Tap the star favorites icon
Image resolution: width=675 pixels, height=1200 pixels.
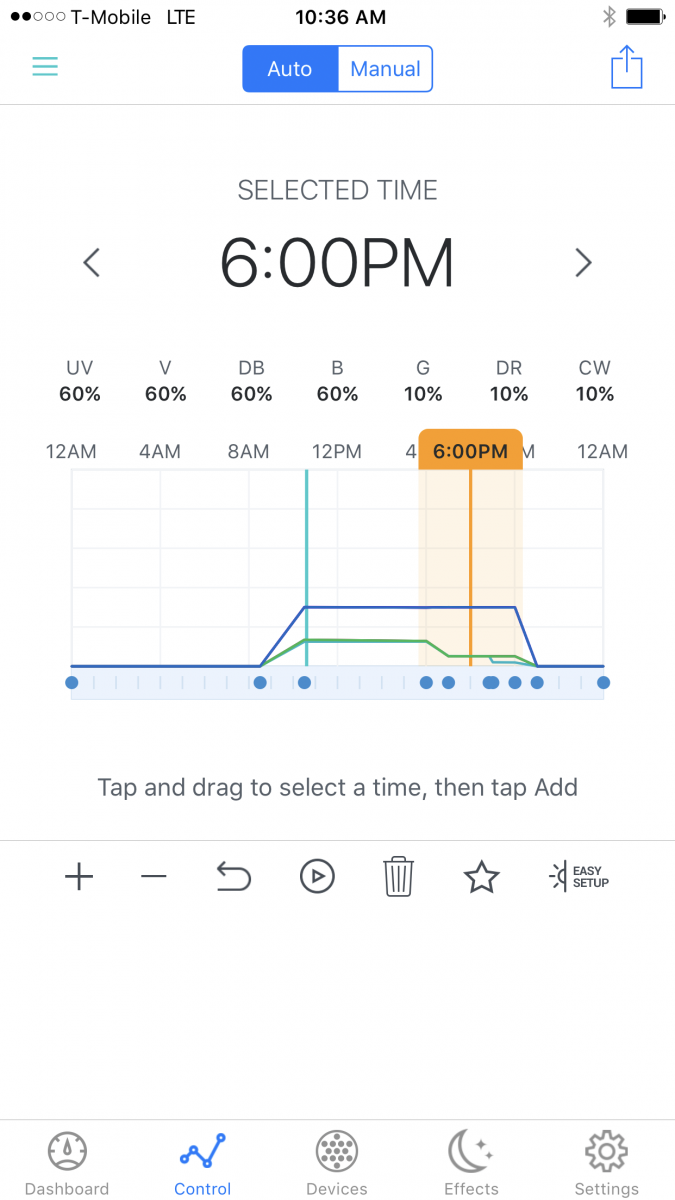click(481, 877)
